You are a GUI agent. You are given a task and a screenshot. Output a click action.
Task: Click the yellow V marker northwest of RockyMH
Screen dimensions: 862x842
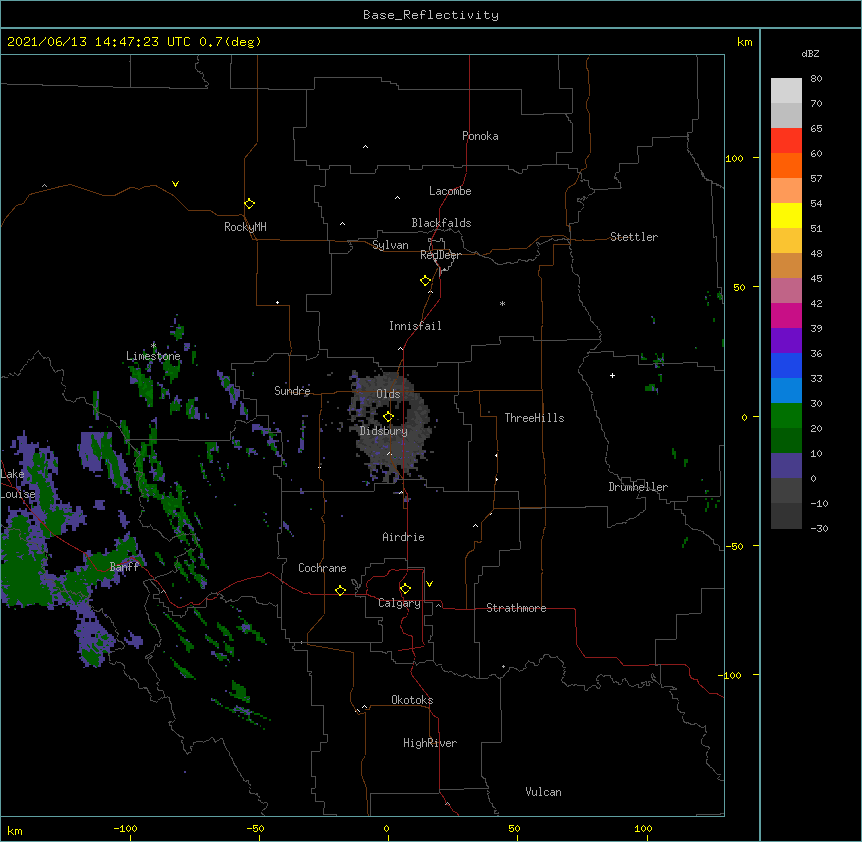[x=175, y=184]
